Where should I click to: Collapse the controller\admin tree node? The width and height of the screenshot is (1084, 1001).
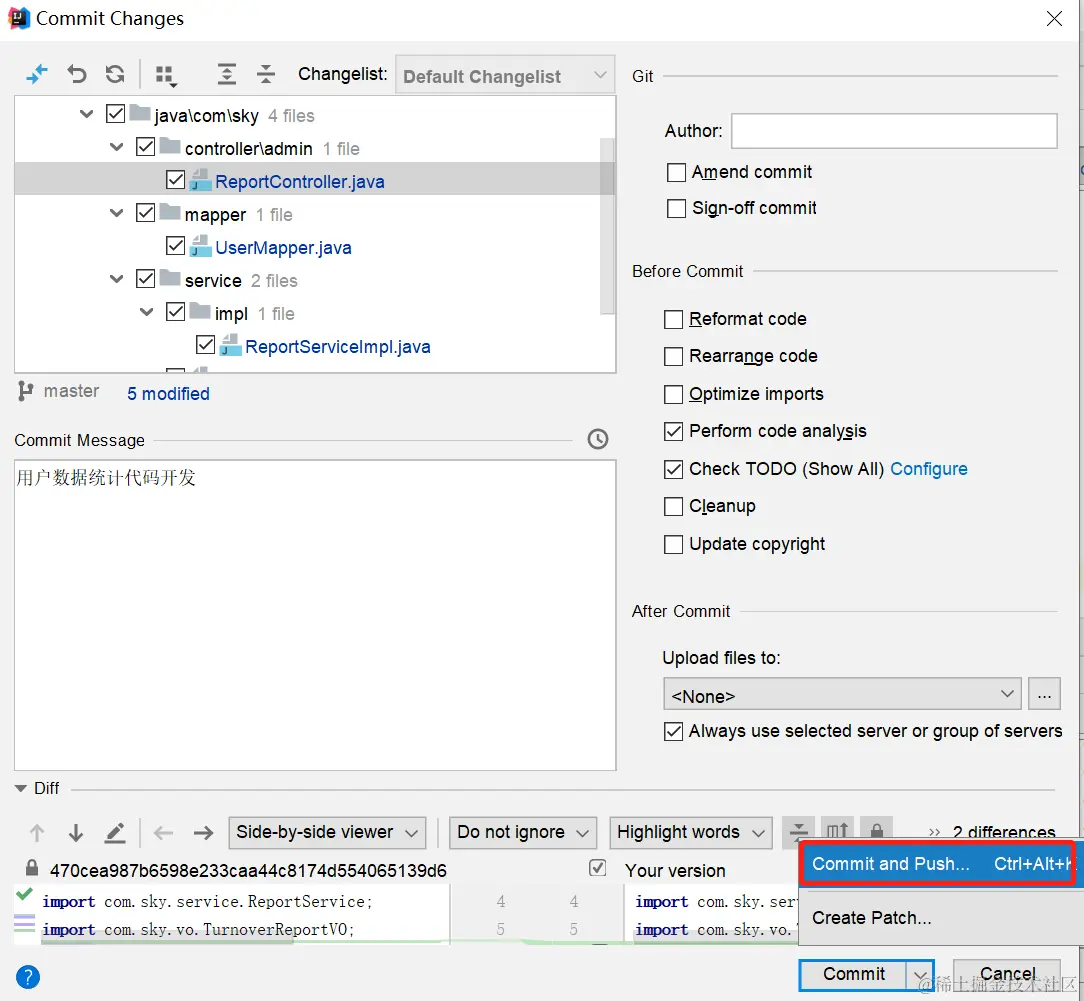[116, 147]
